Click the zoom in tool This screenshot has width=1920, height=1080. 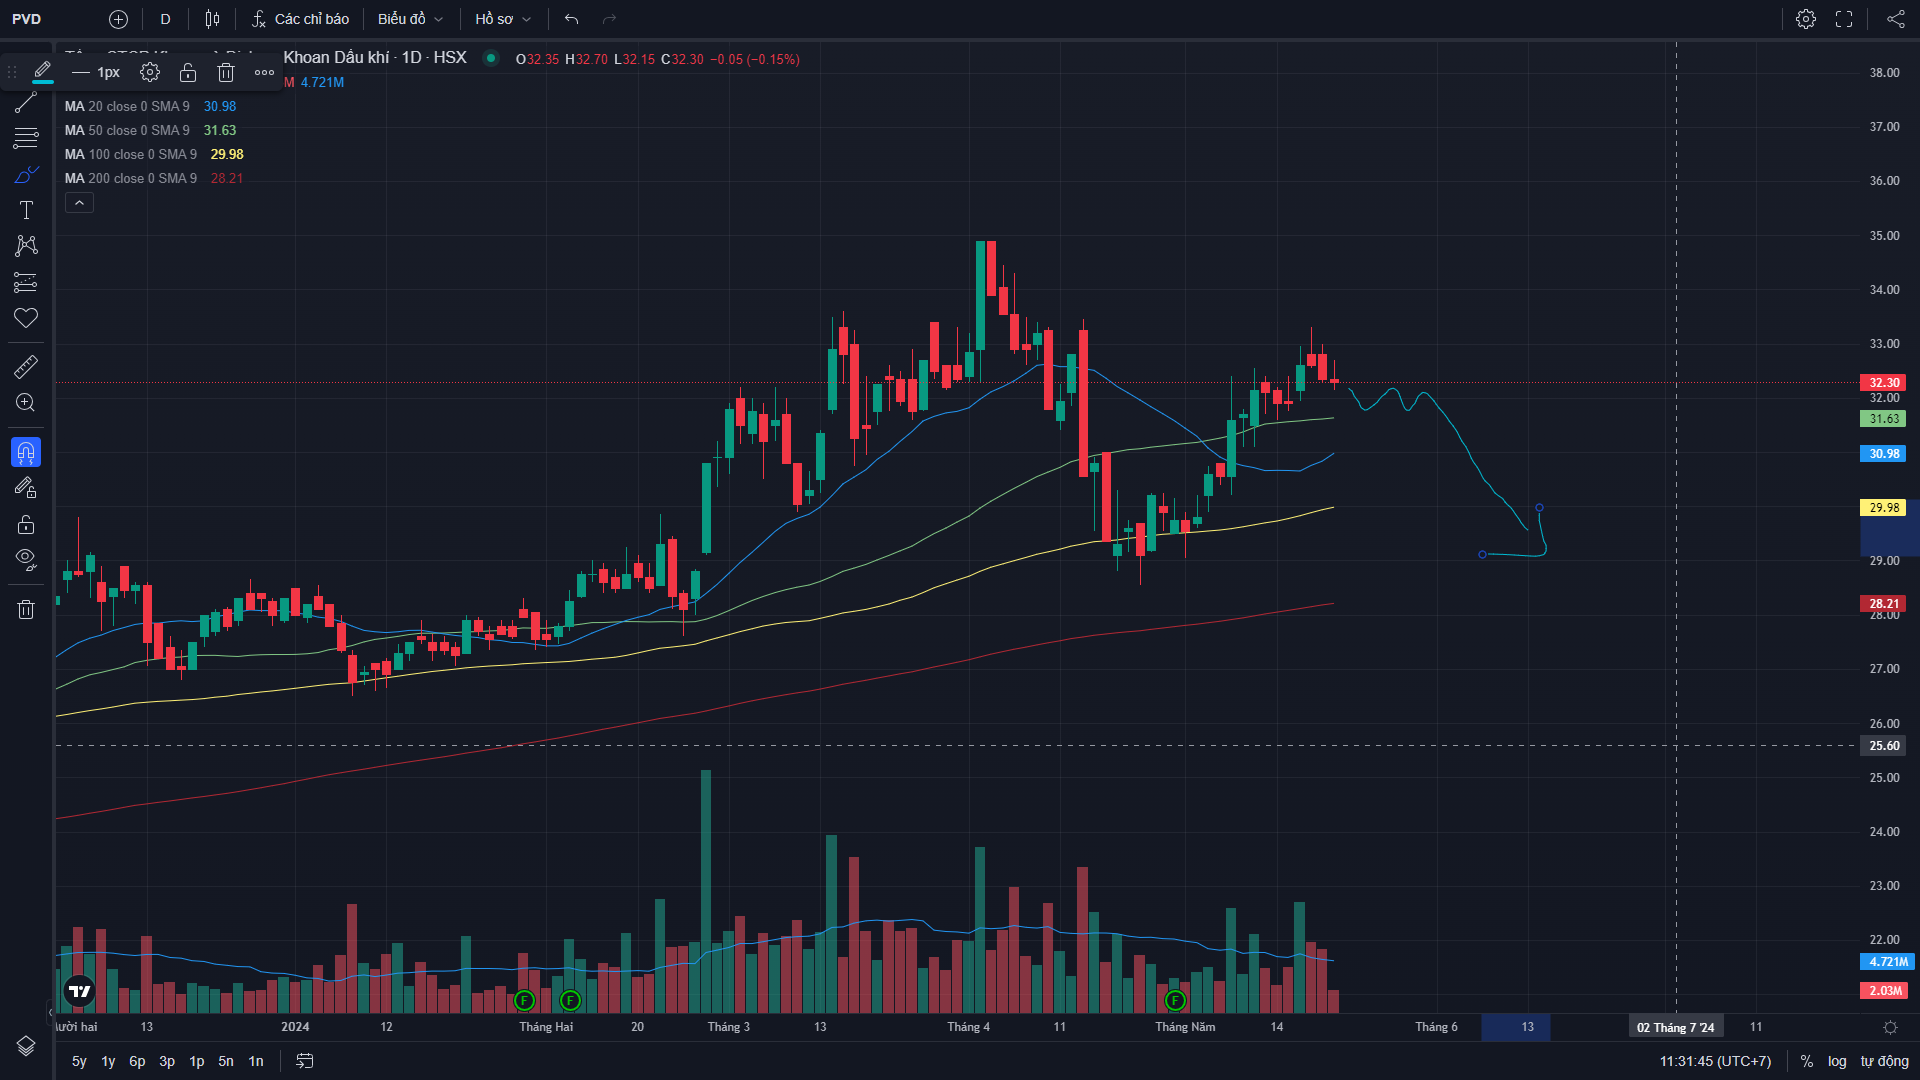[26, 403]
